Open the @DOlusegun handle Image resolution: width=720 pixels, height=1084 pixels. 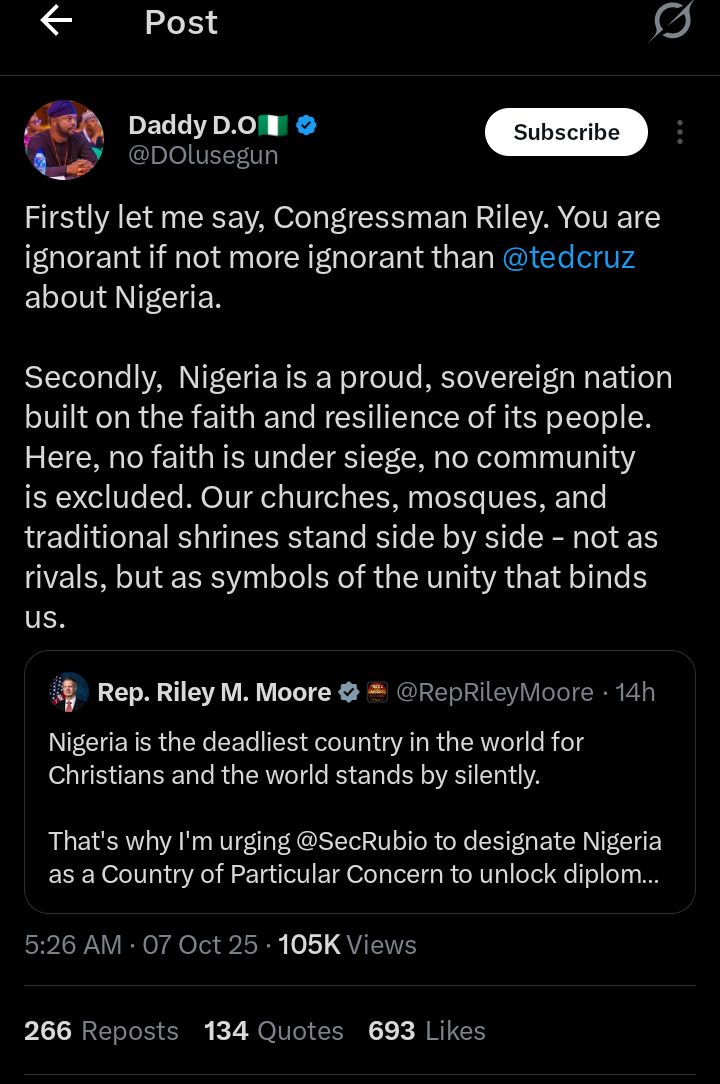[203, 156]
